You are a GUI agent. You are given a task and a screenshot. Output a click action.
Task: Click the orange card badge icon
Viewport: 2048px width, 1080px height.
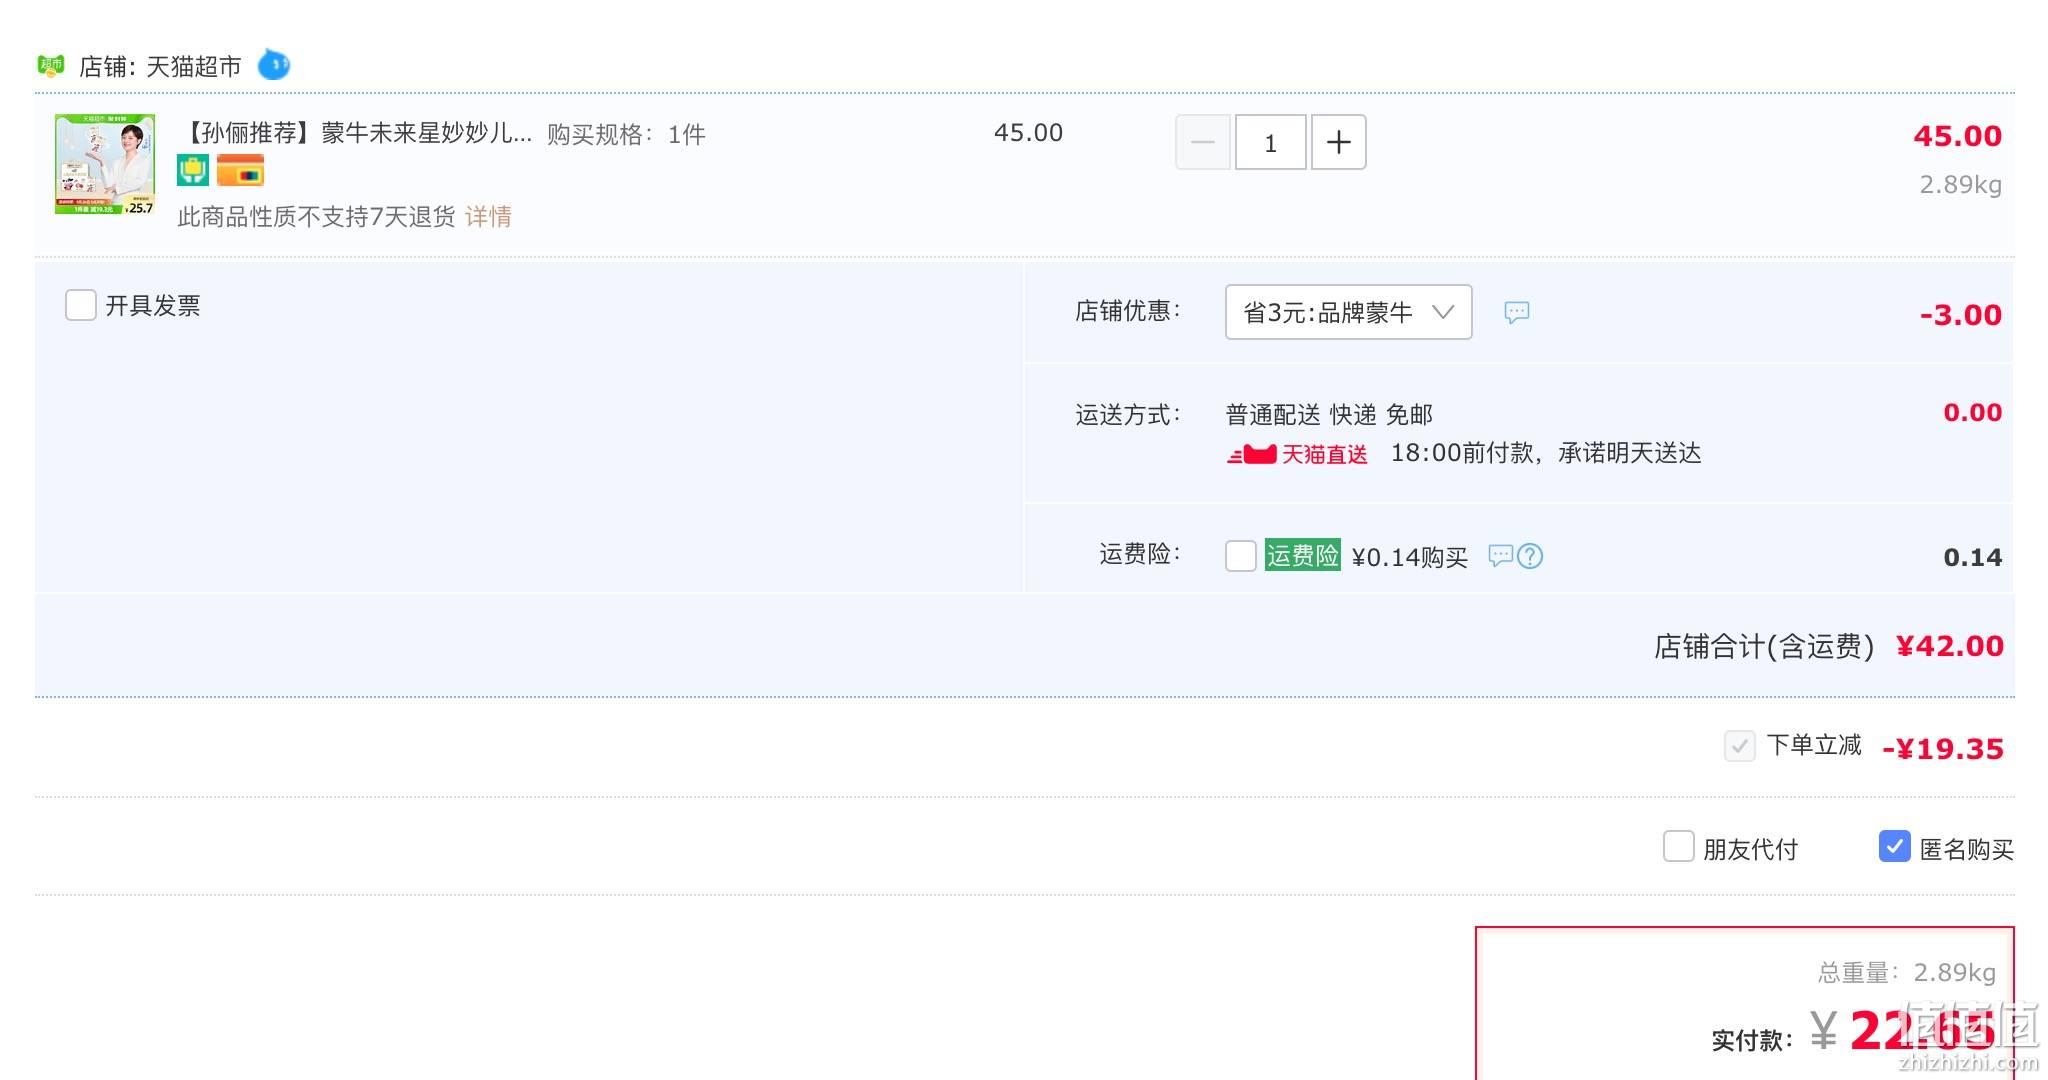pyautogui.click(x=240, y=170)
